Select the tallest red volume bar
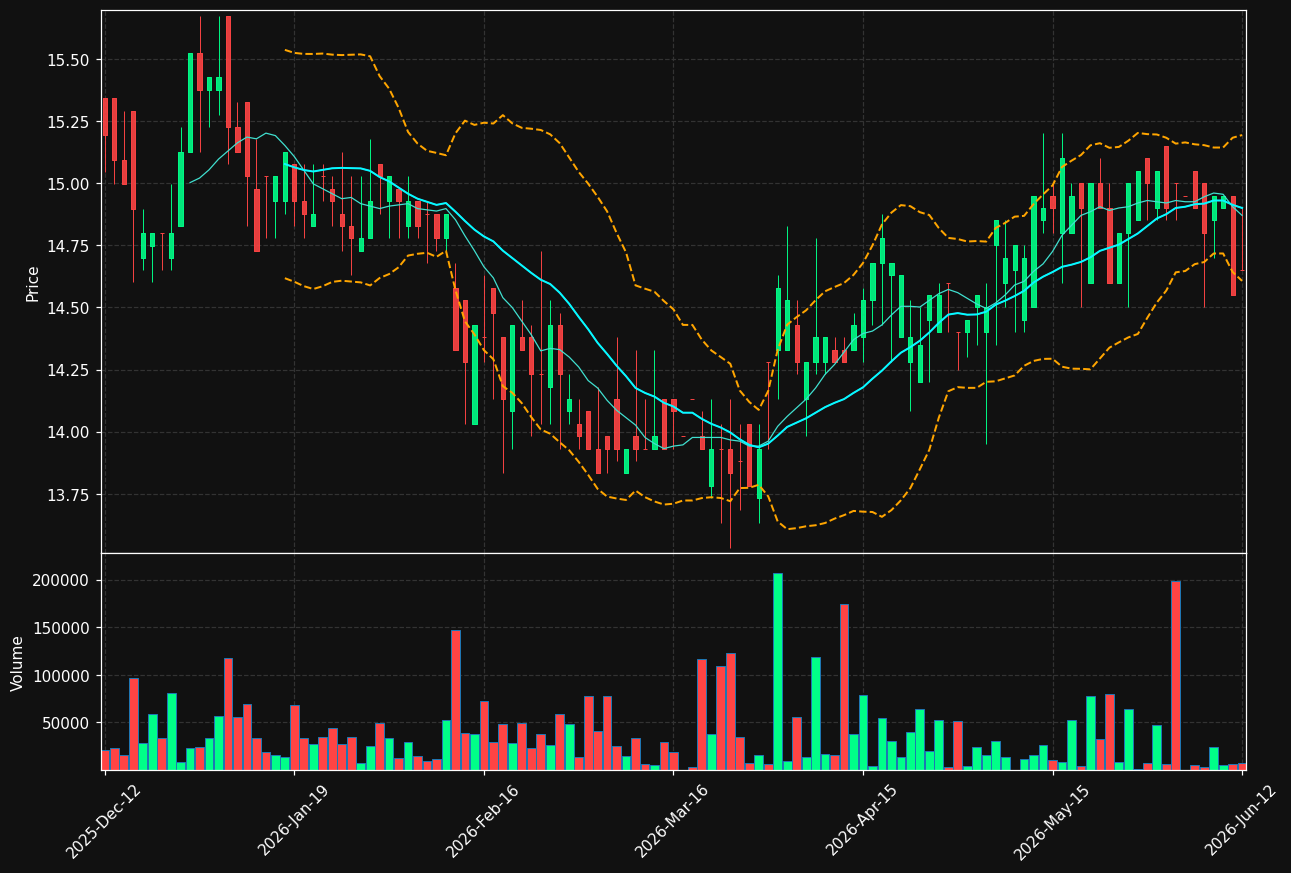This screenshot has height=873, width=1291. click(x=1175, y=675)
